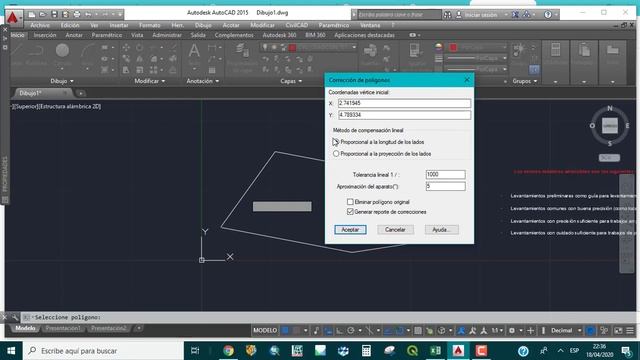Open Chrome from the Windows taskbar

coord(229,351)
